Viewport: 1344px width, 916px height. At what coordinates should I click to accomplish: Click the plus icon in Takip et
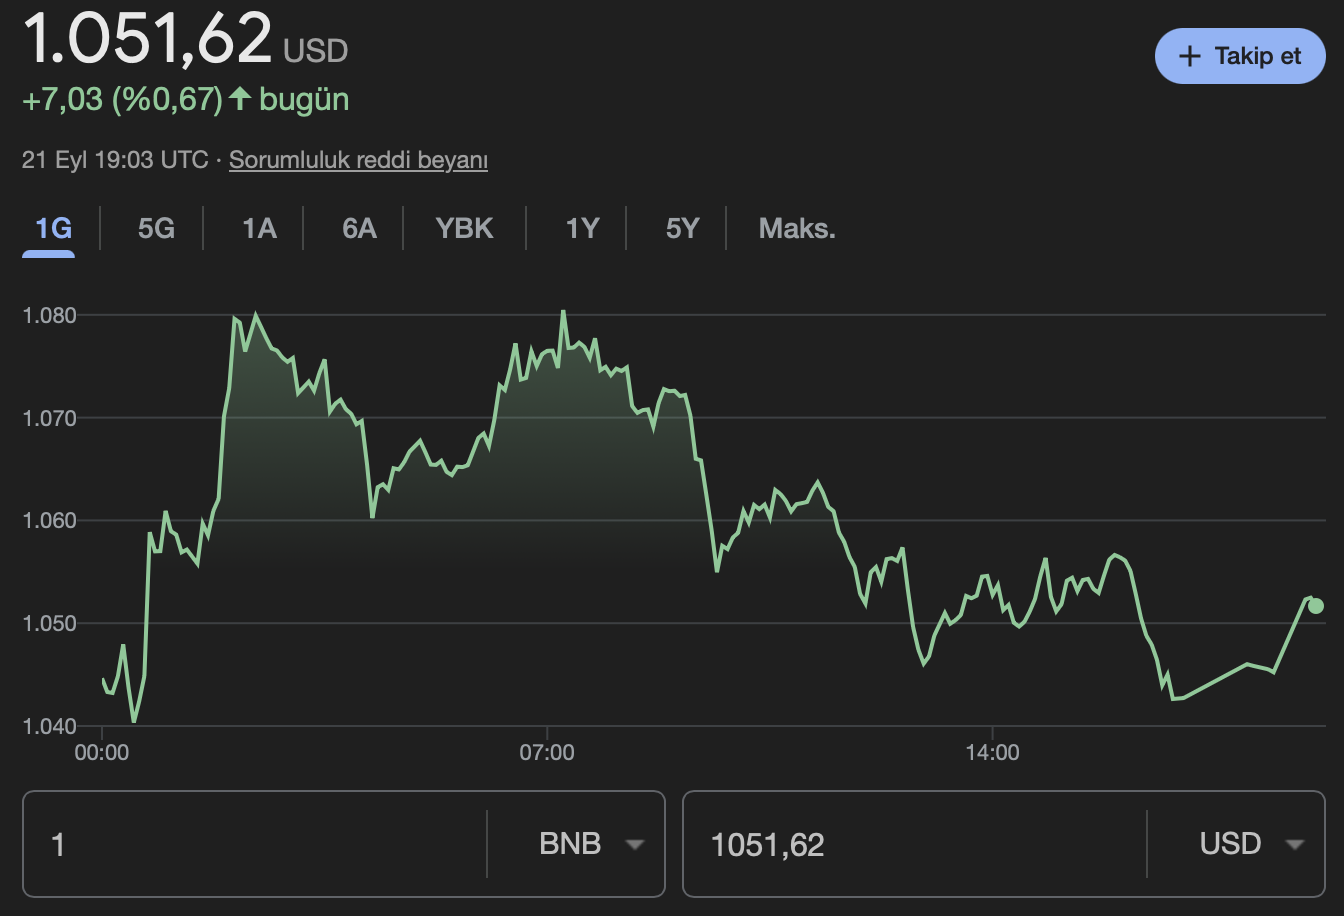tap(1189, 56)
